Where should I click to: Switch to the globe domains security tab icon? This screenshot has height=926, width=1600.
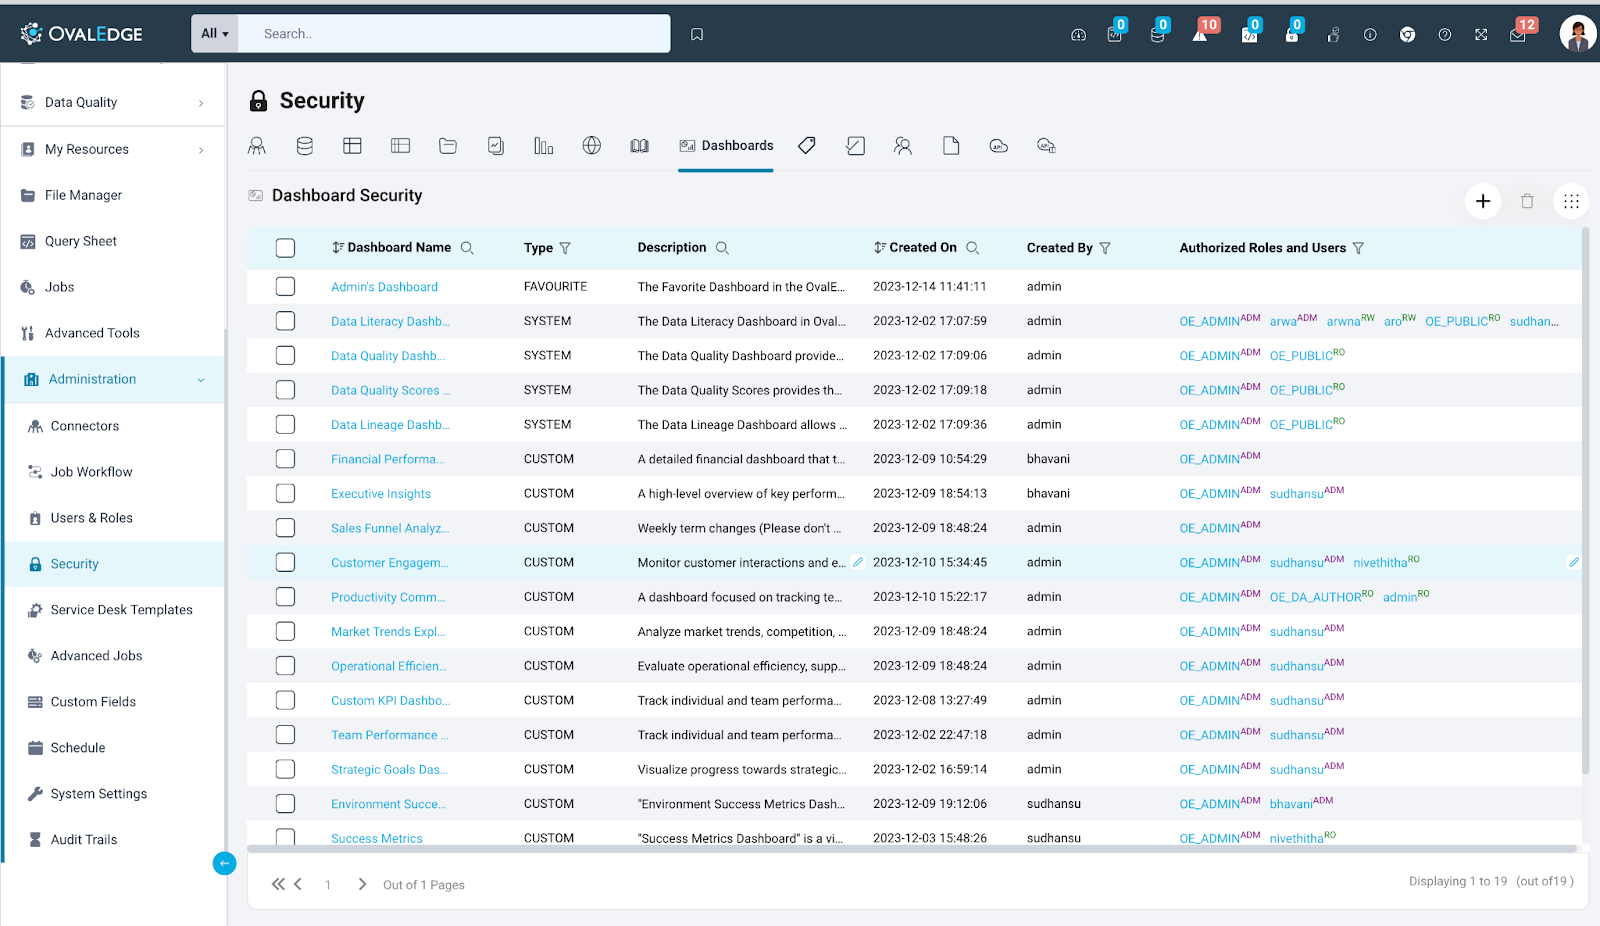(592, 146)
